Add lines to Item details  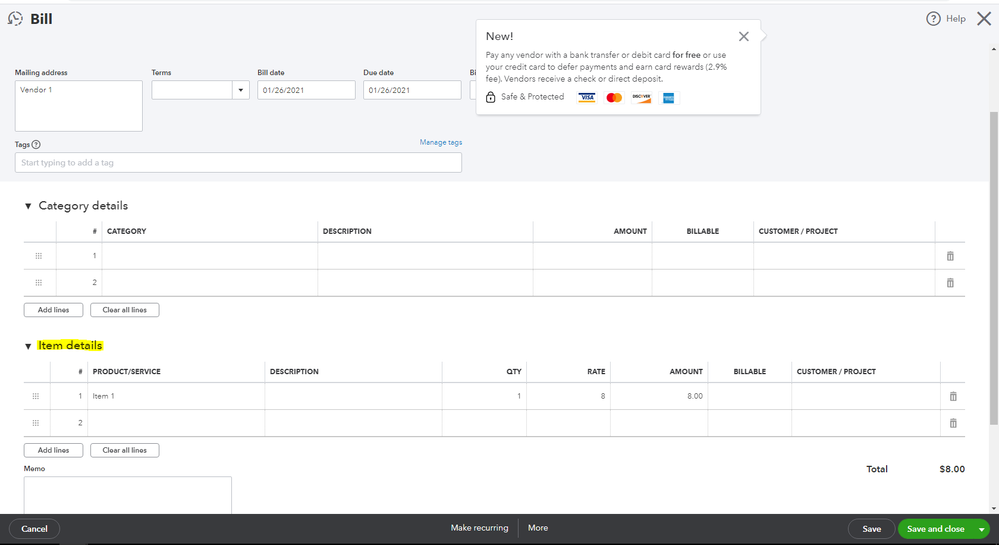coord(54,450)
